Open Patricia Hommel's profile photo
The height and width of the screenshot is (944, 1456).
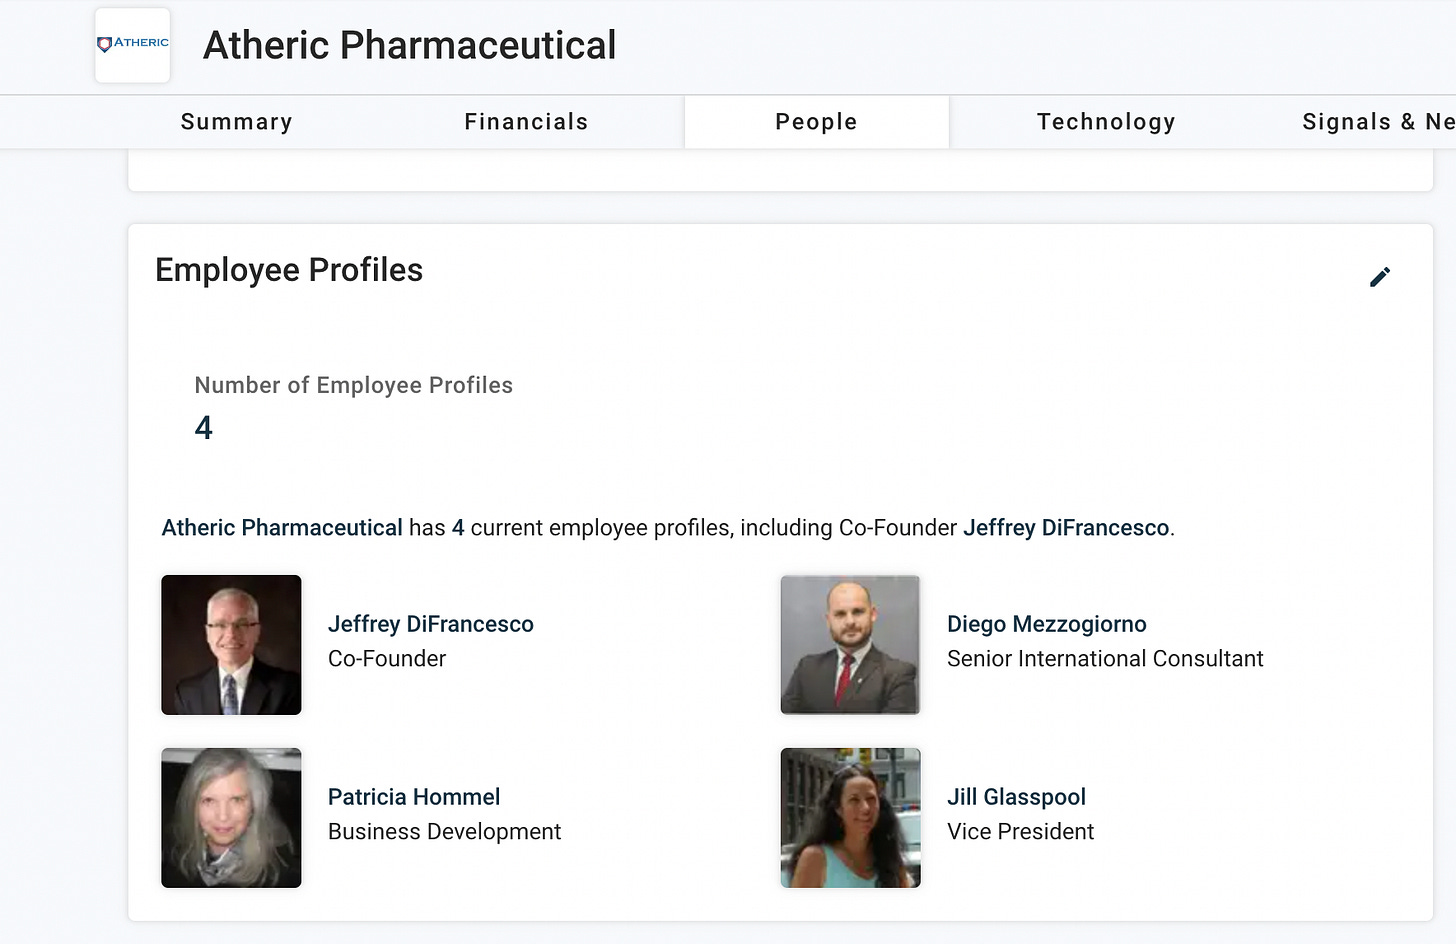[231, 818]
